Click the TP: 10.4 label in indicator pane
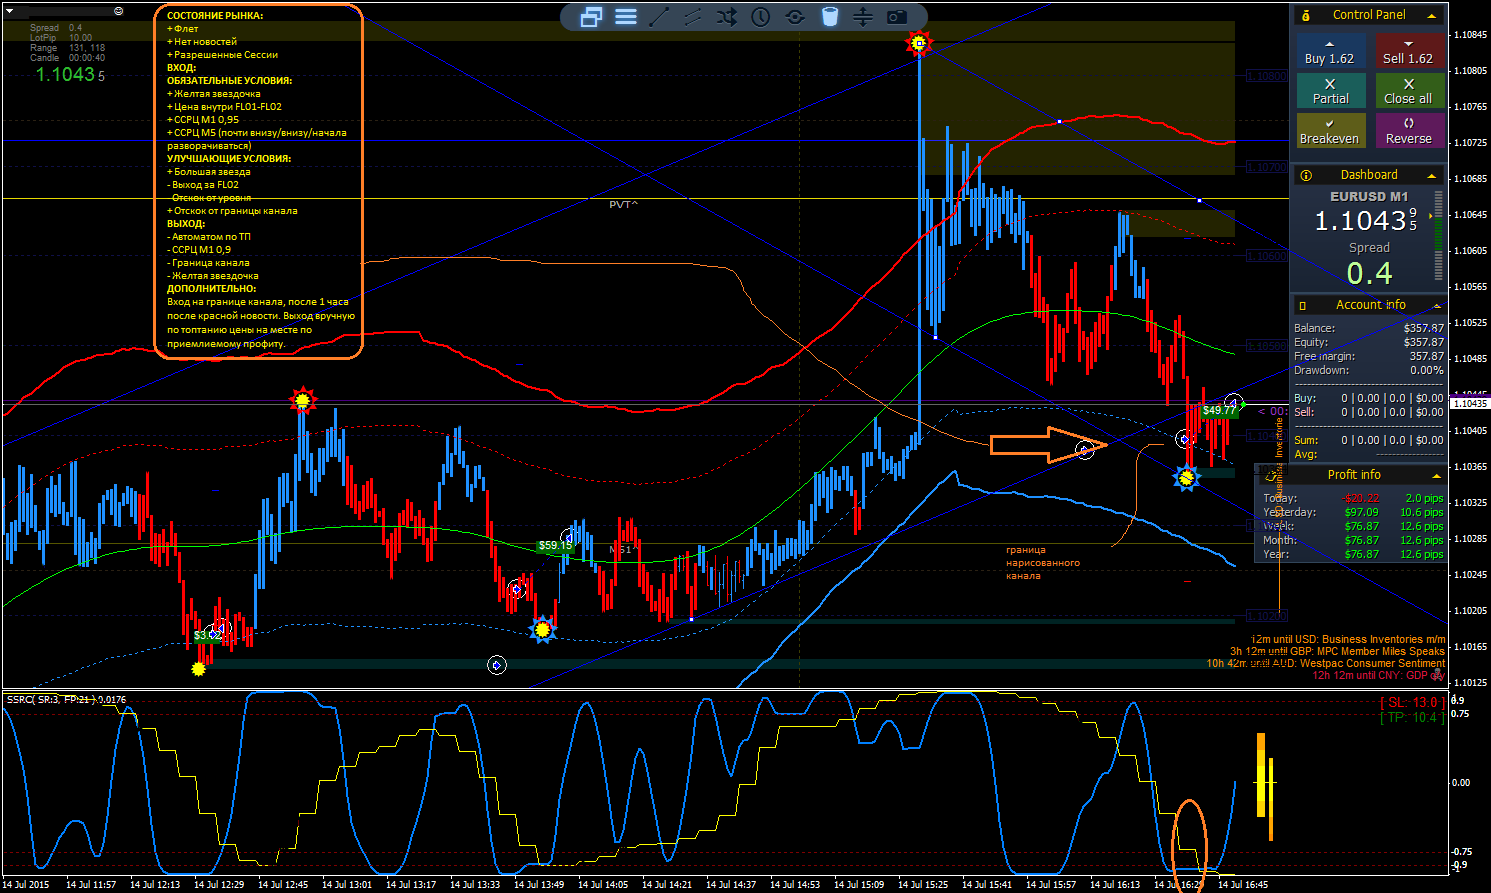This screenshot has width=1491, height=893. coord(1410,717)
